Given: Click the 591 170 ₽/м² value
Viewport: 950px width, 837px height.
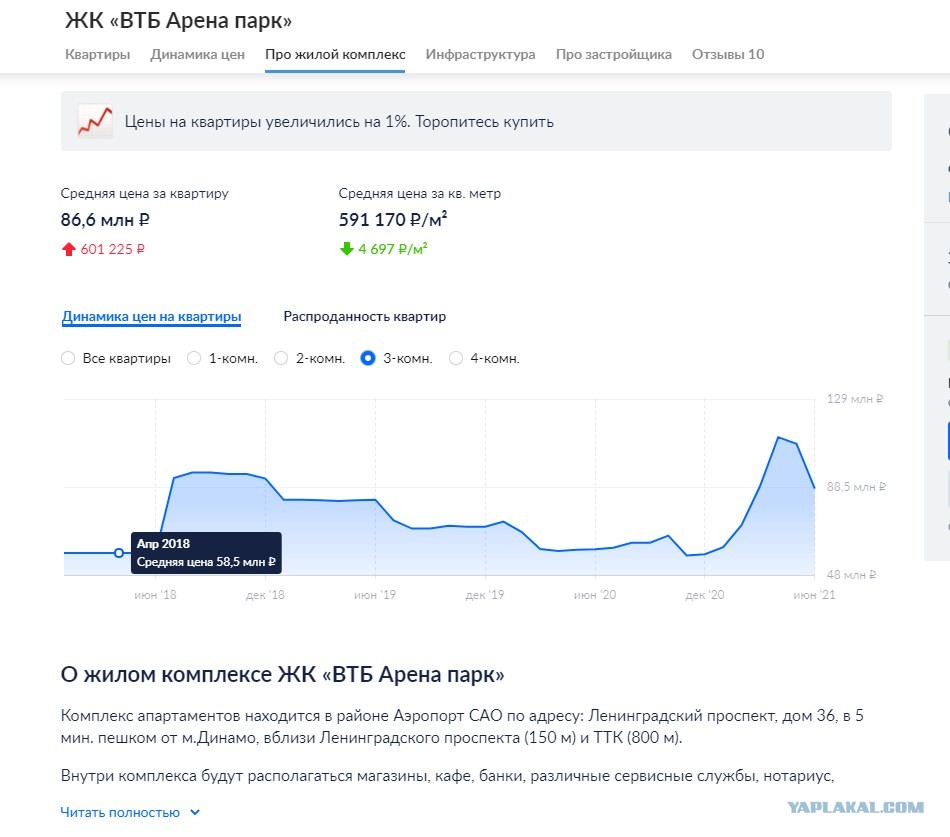Looking at the screenshot, I should coord(393,219).
